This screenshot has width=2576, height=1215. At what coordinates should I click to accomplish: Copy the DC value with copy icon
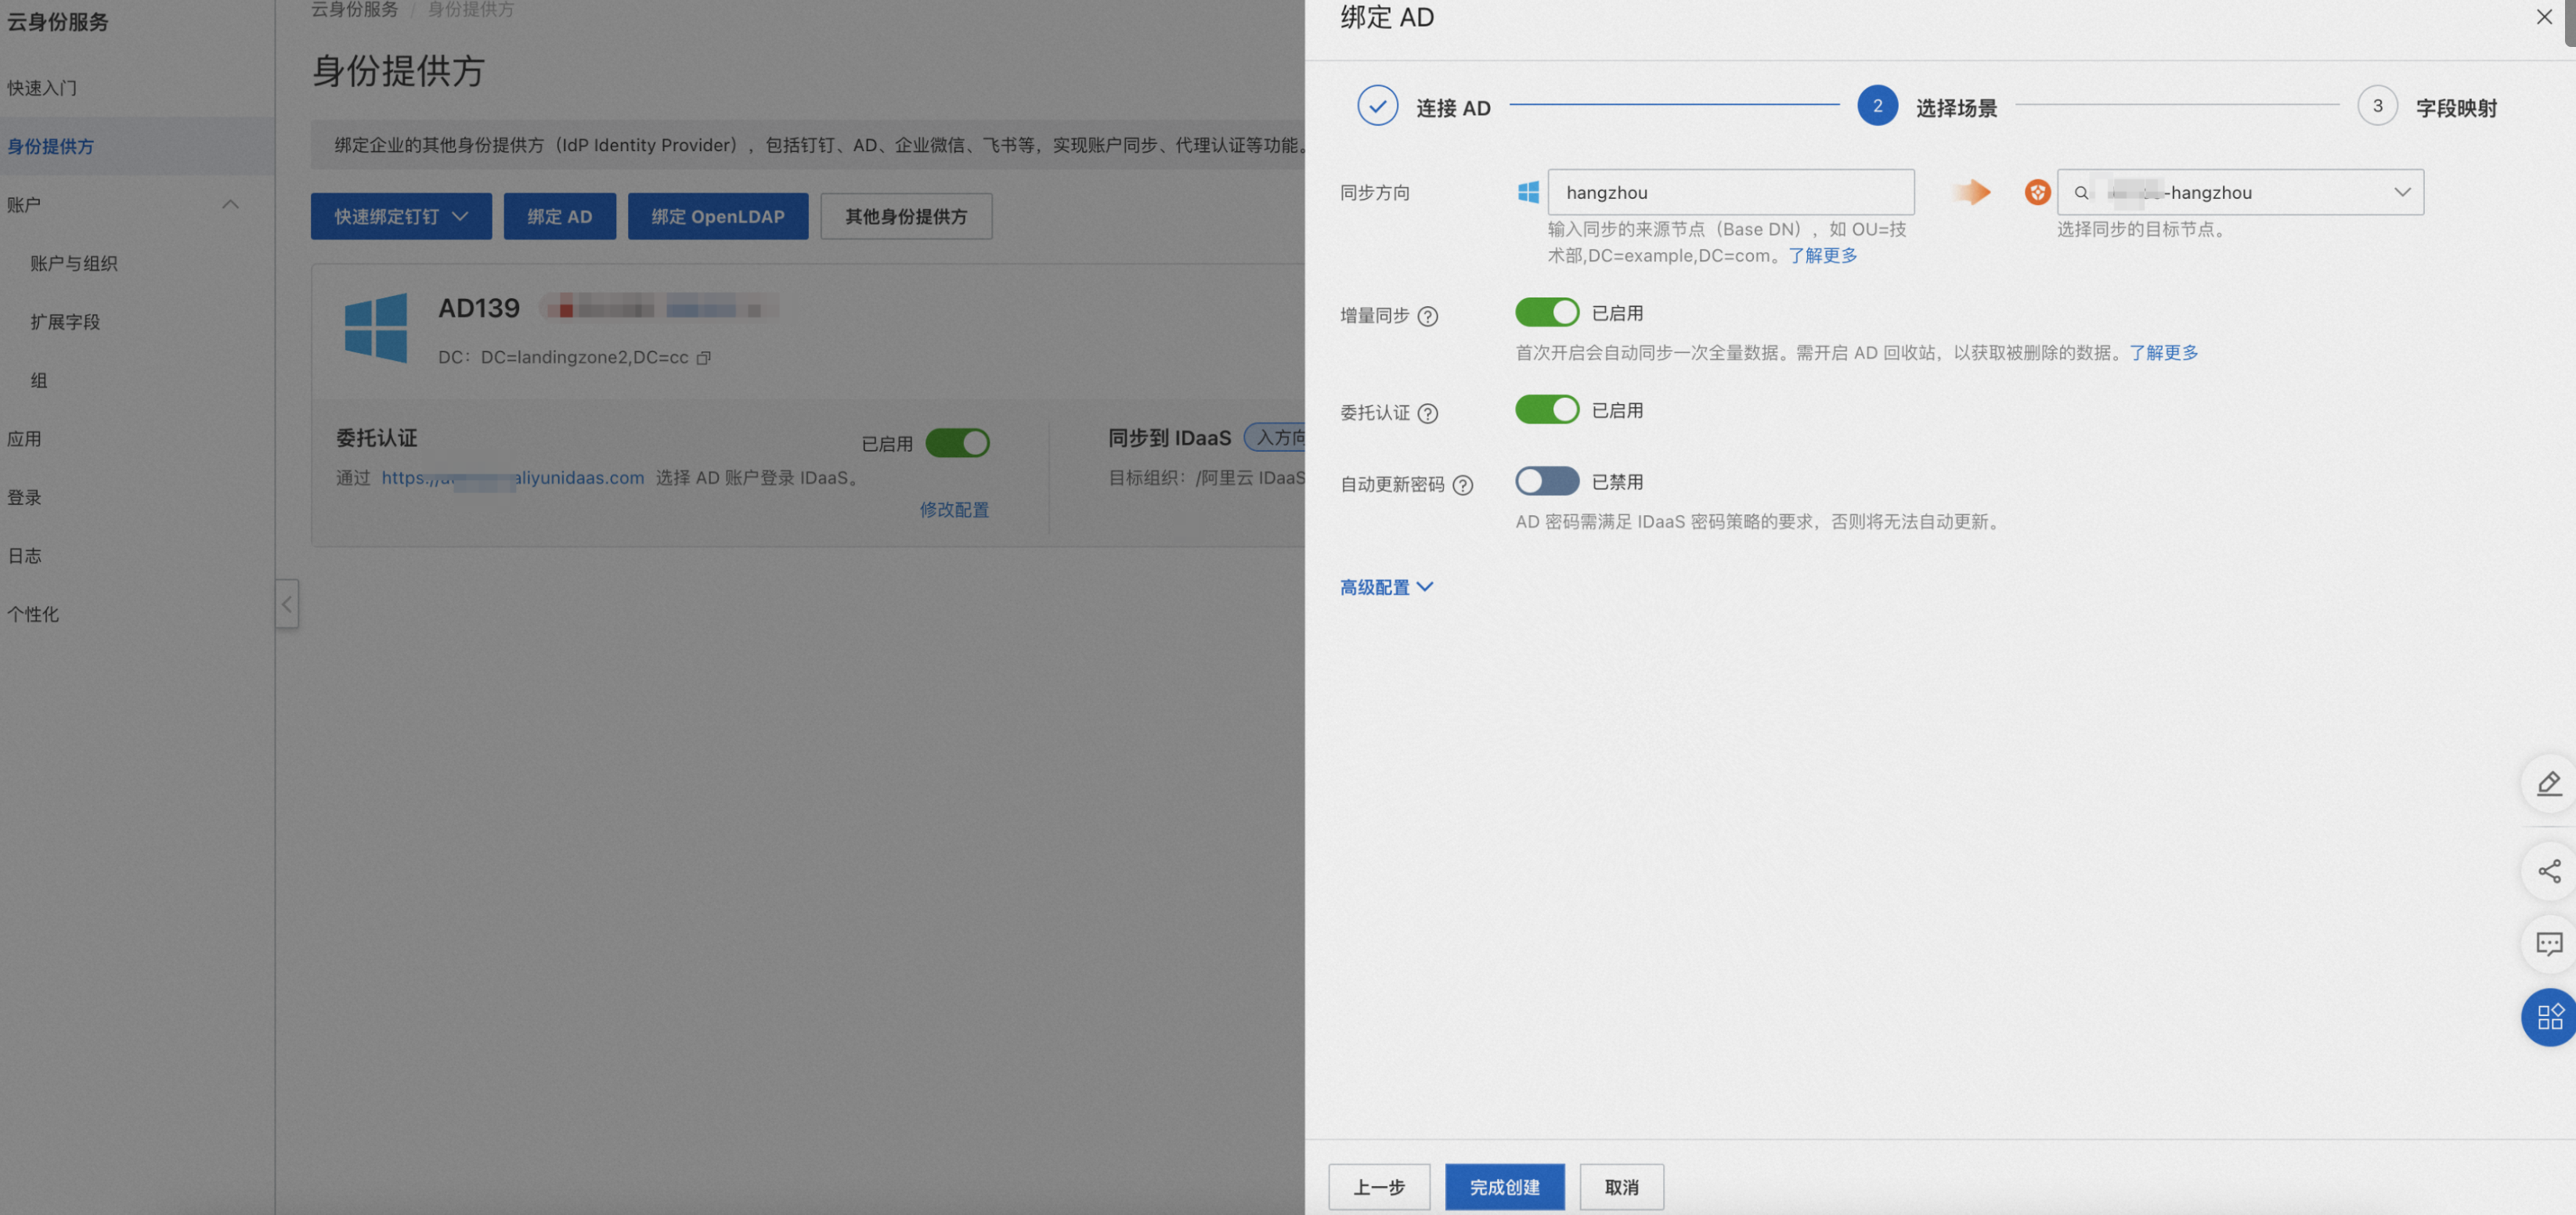(x=704, y=358)
